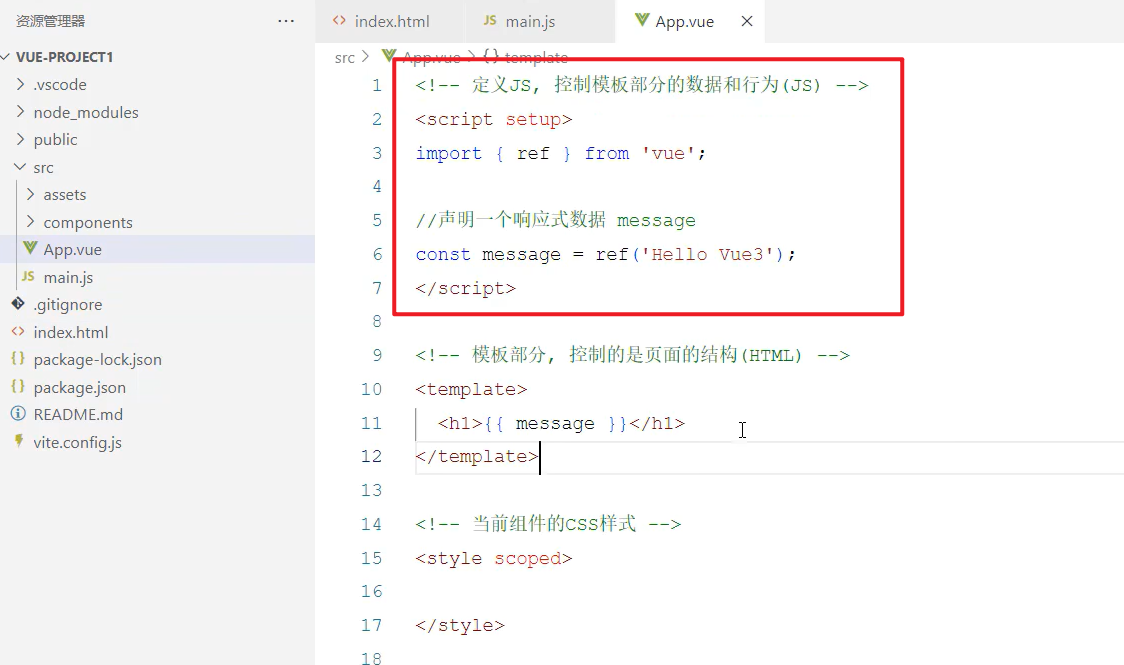Click the git icon beside .gitignore

[18, 304]
